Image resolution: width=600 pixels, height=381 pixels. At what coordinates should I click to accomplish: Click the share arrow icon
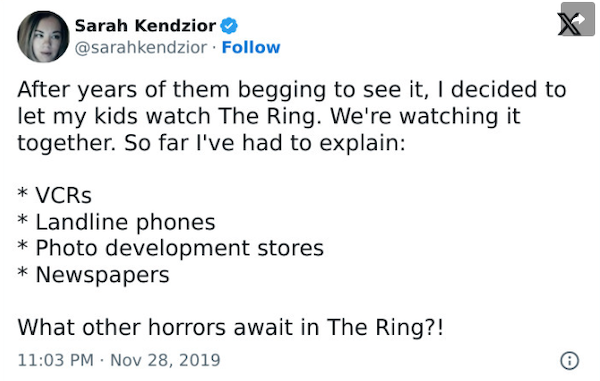pos(579,19)
